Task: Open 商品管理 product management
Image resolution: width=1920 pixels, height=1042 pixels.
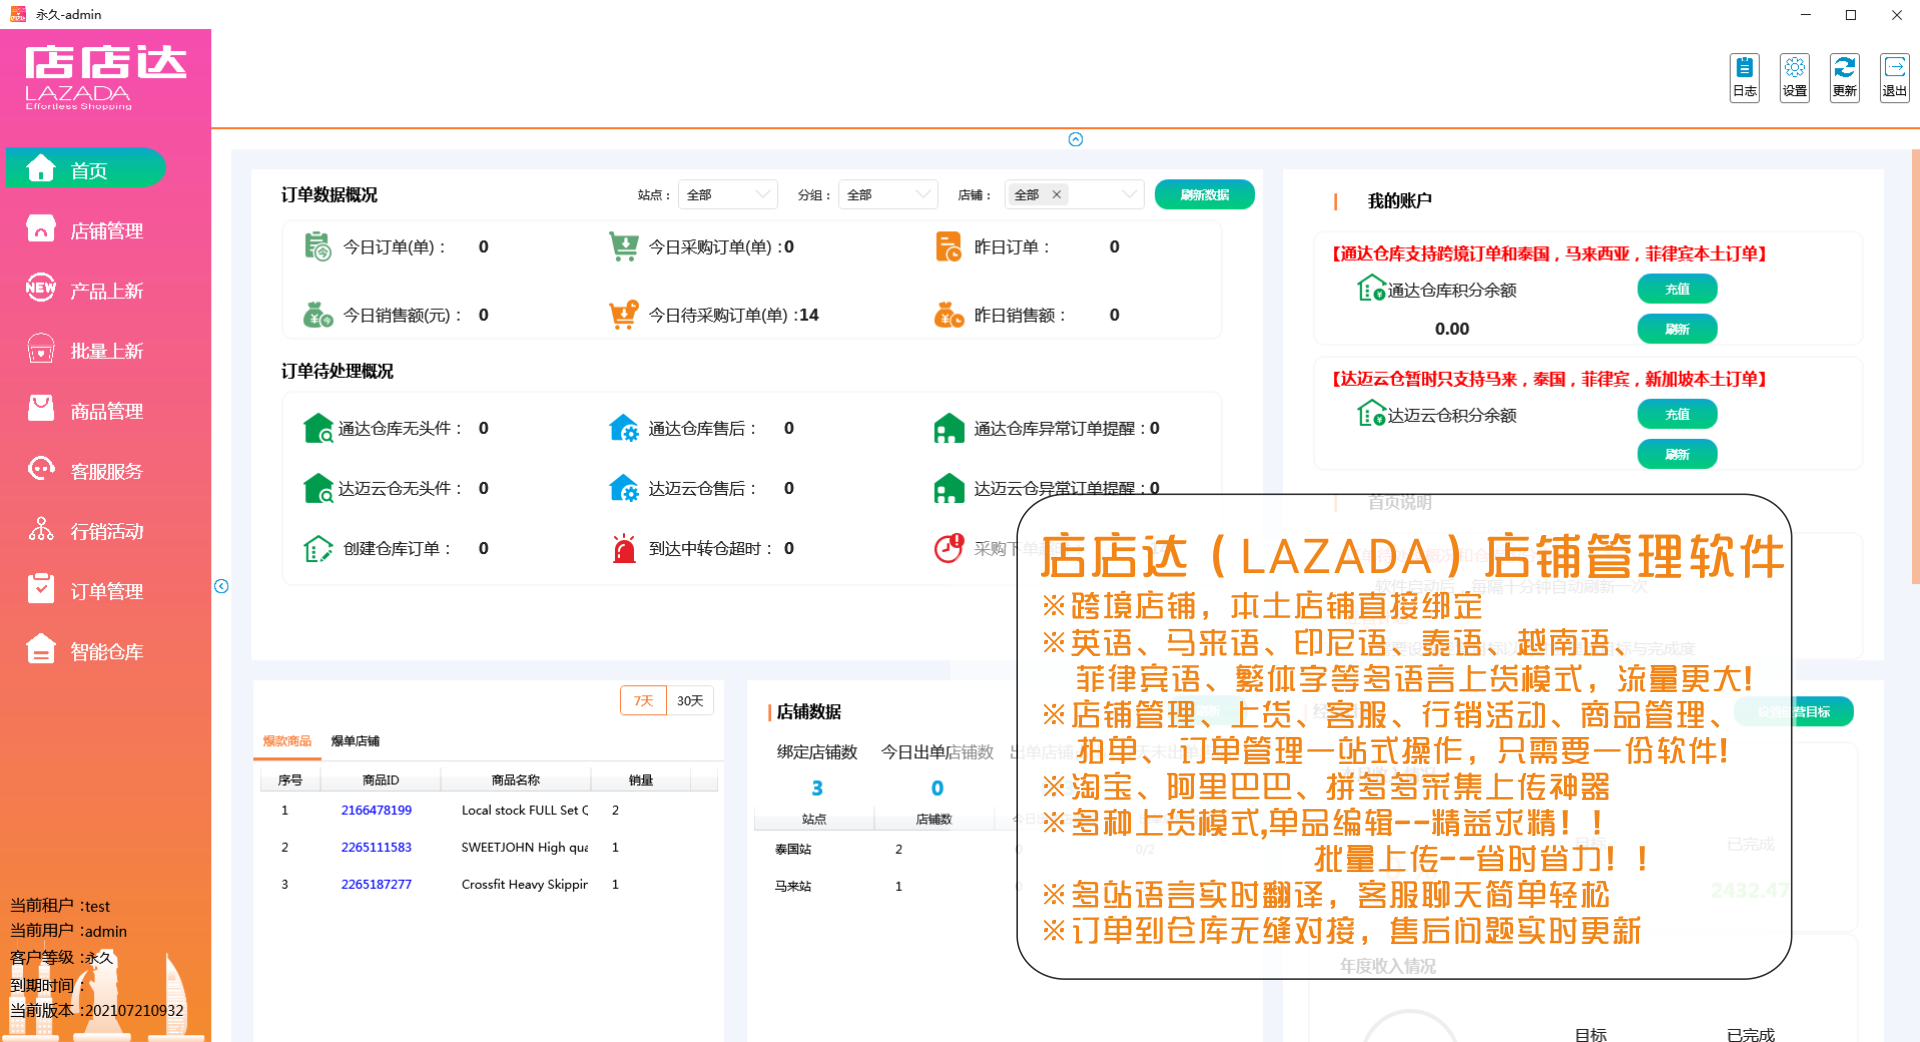Action: pyautogui.click(x=106, y=411)
